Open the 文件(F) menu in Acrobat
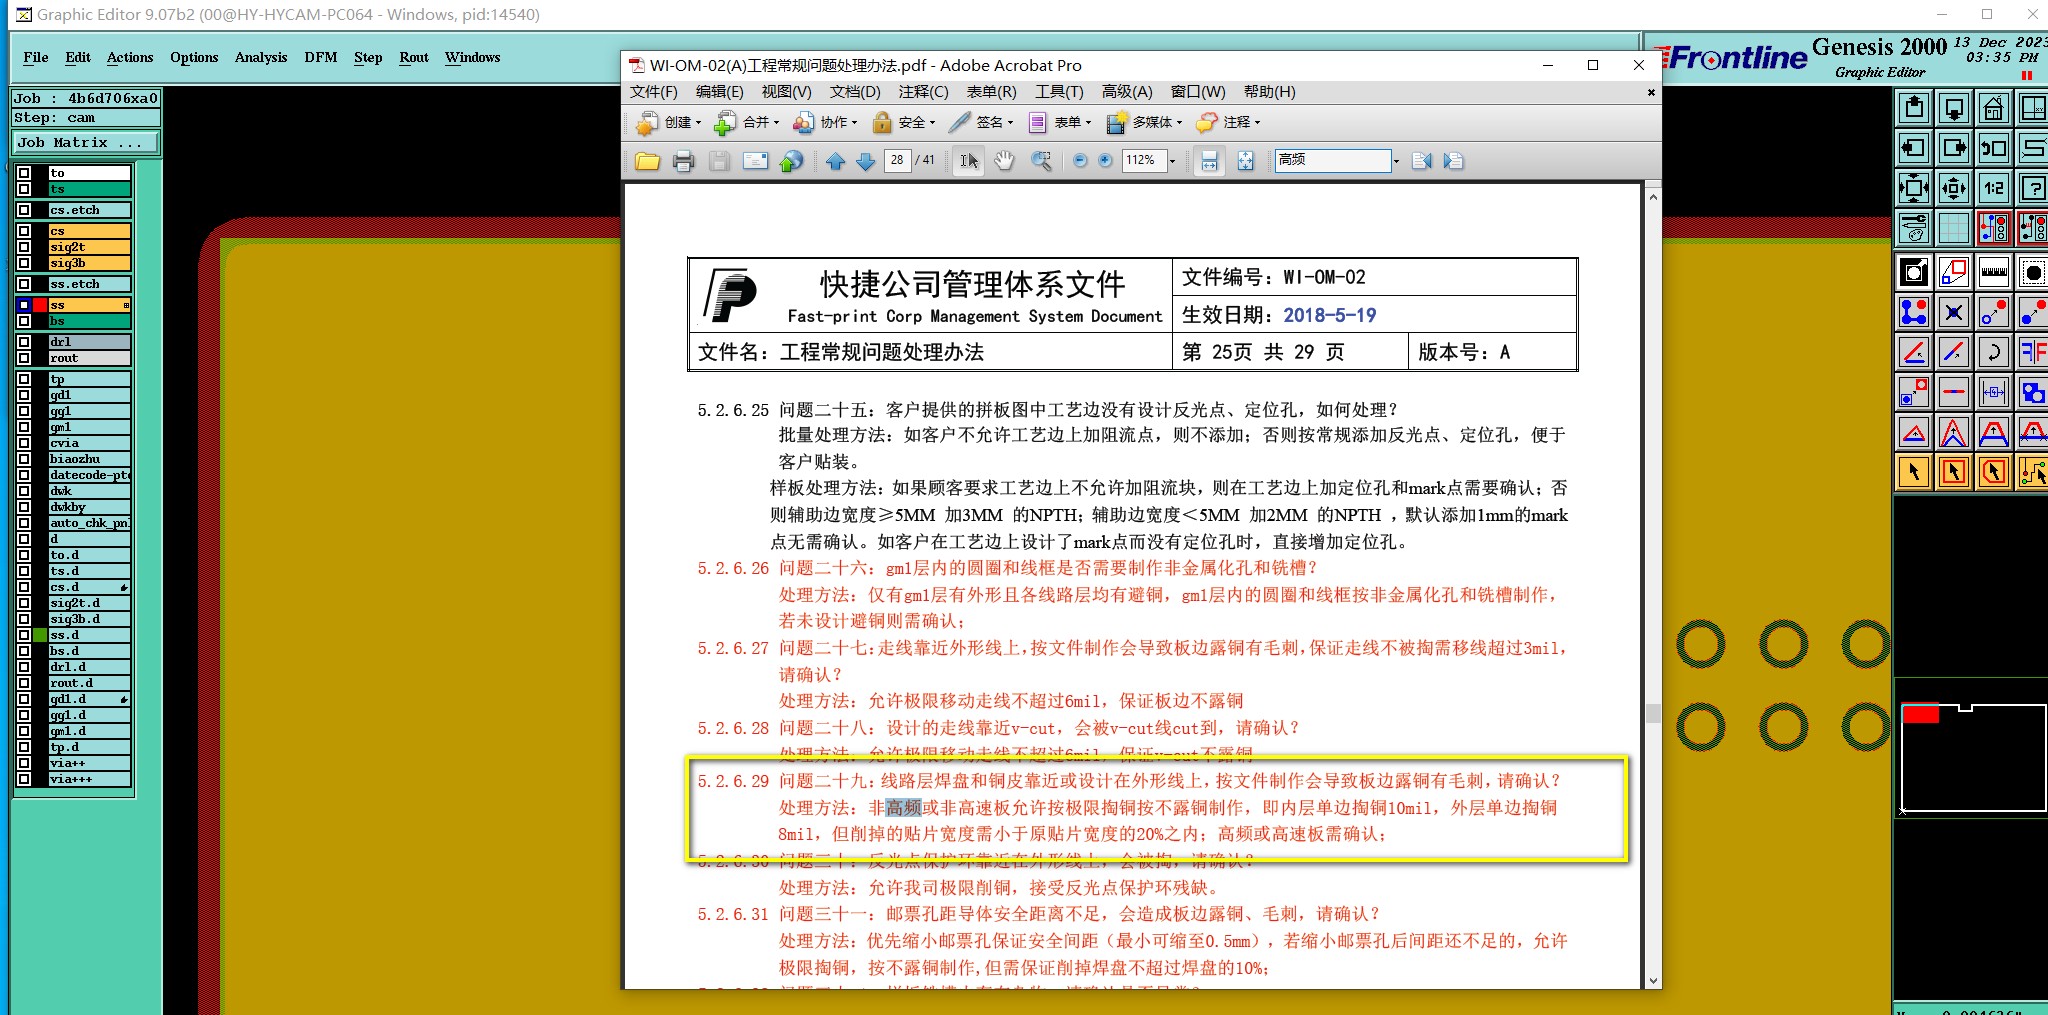The width and height of the screenshot is (2048, 1015). tap(654, 92)
